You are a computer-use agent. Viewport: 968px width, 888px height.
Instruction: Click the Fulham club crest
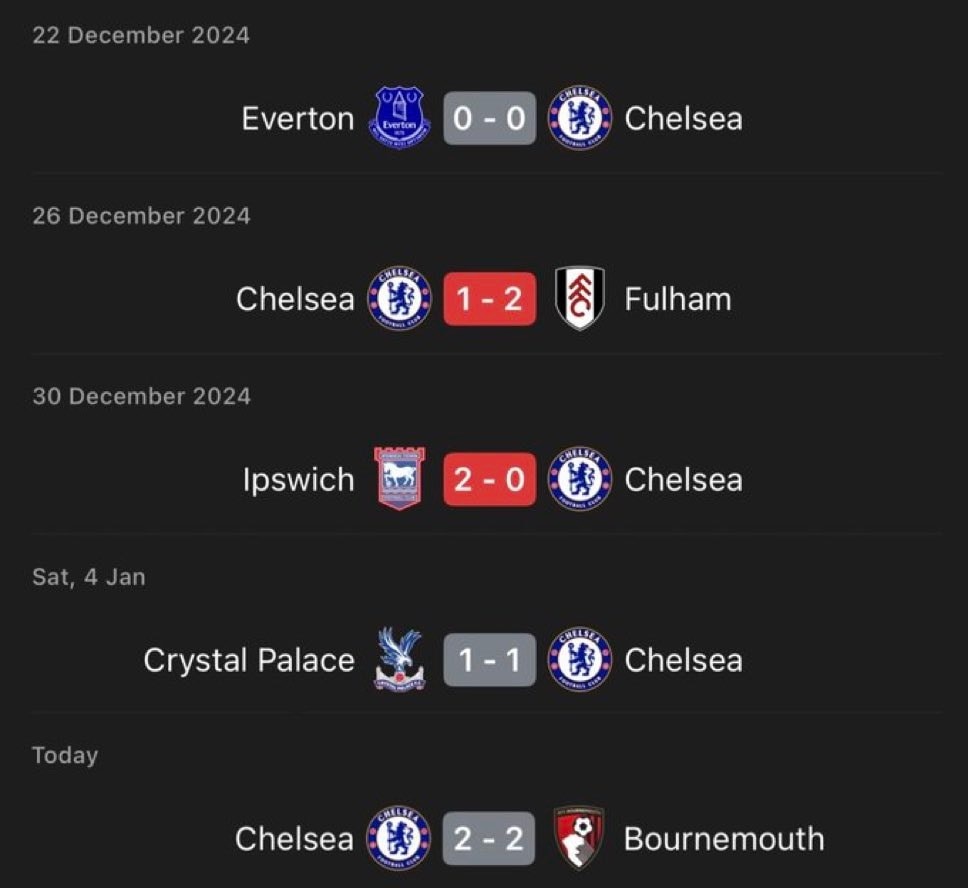(x=580, y=299)
